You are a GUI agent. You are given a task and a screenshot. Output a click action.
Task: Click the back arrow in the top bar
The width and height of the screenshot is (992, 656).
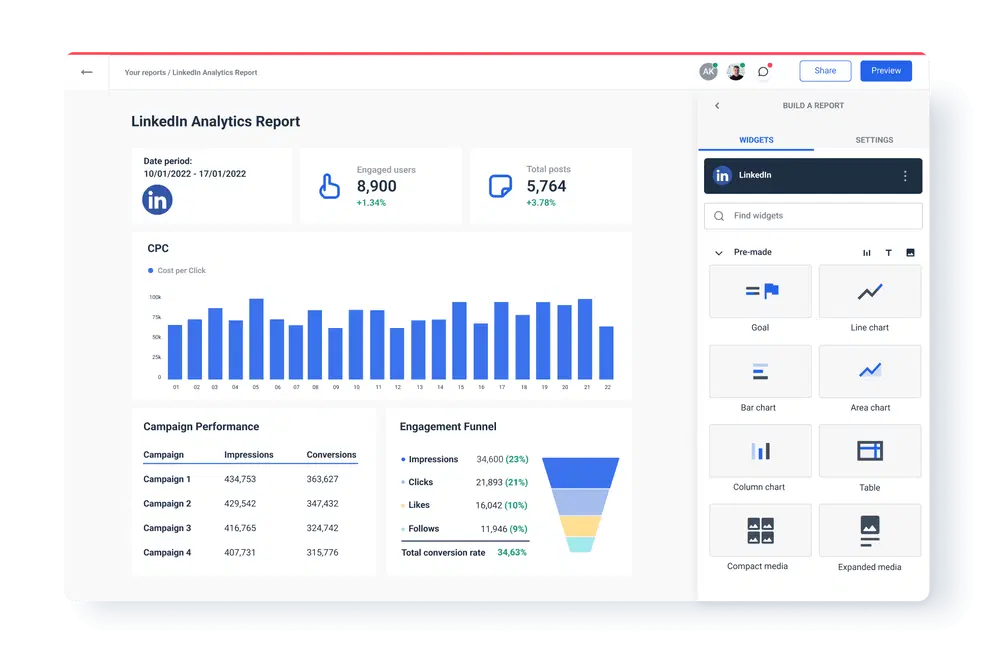coord(87,72)
